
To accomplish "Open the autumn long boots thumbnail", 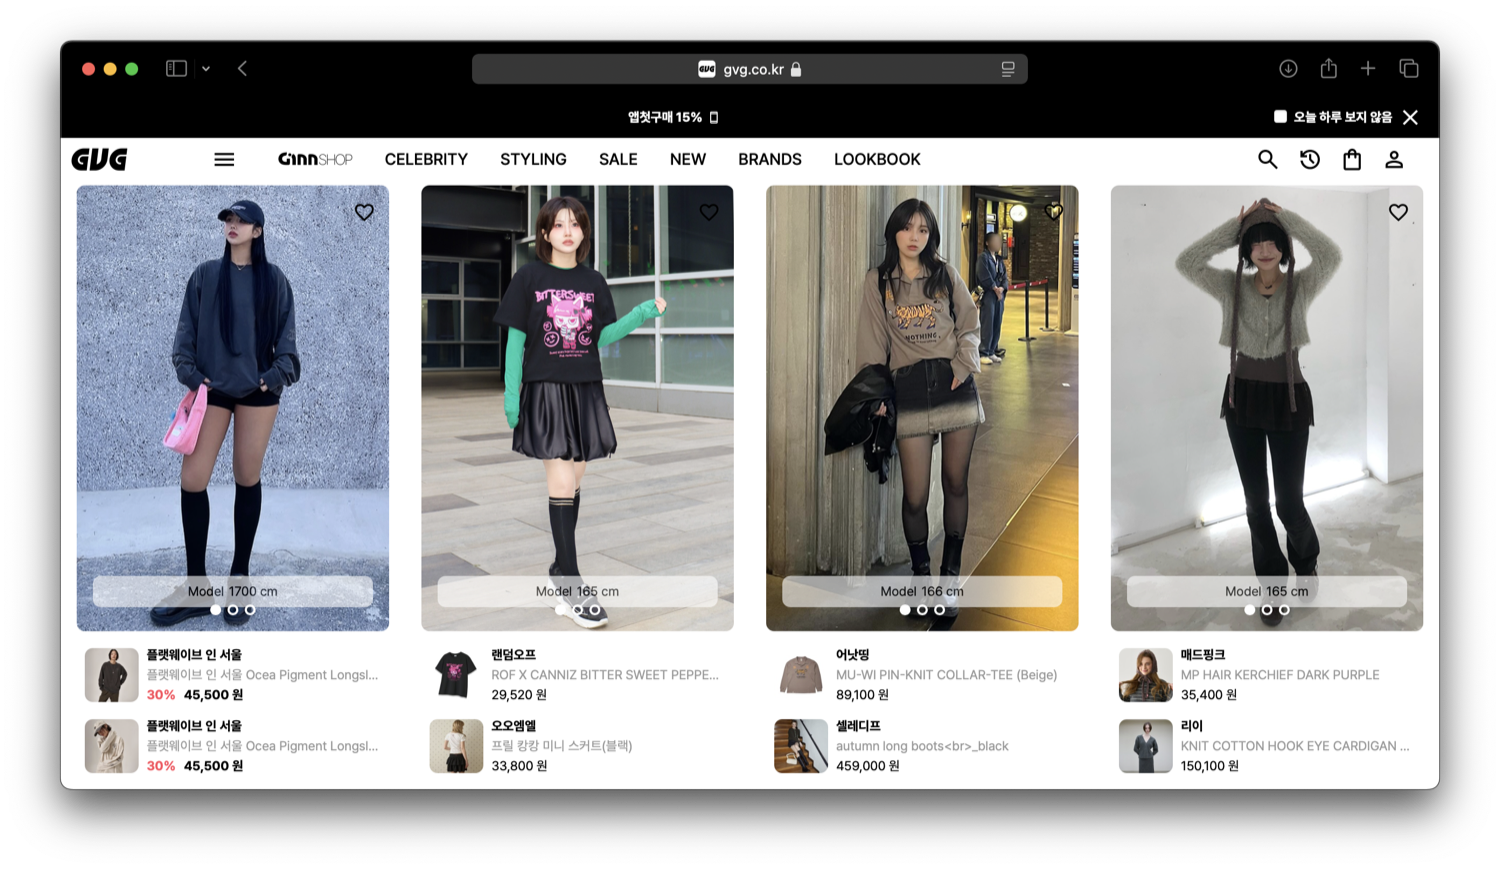I will (x=801, y=746).
